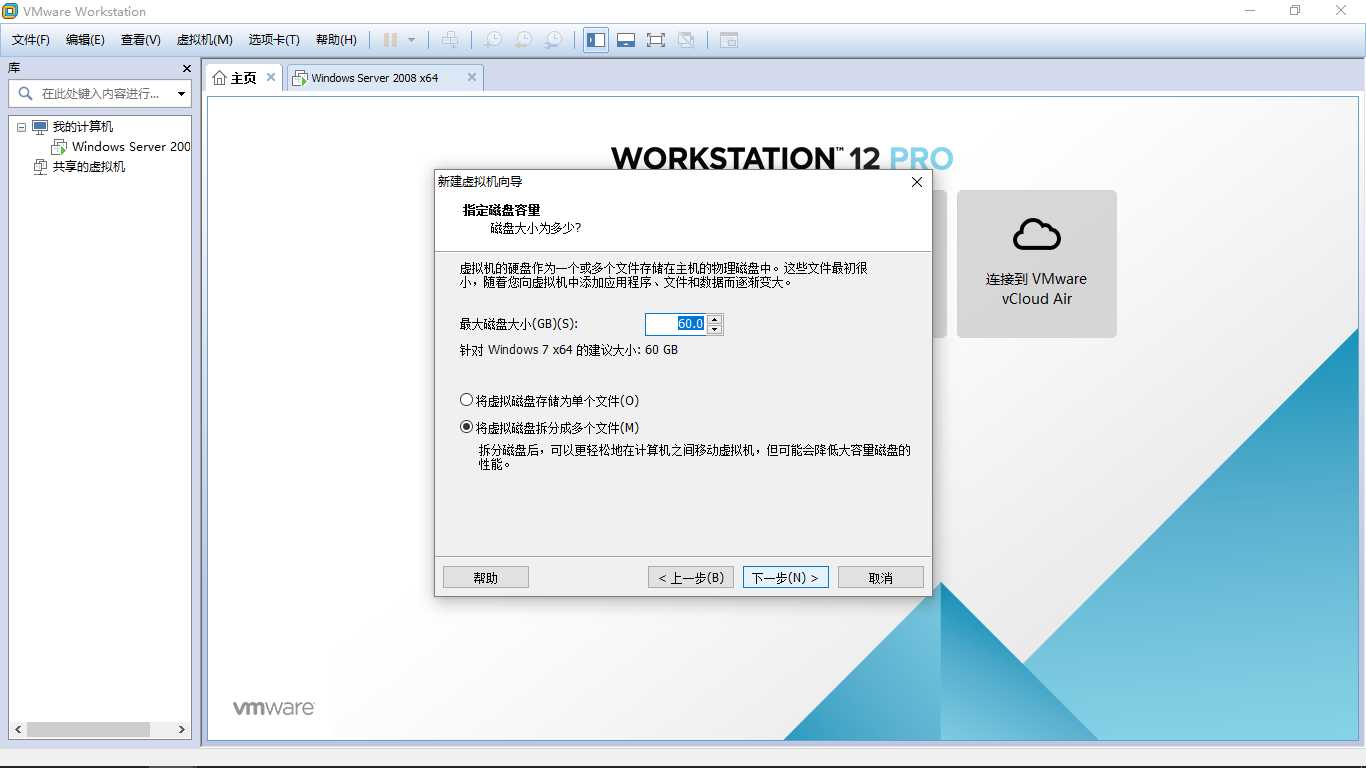Click the search magnifier icon in library

pyautogui.click(x=25, y=93)
